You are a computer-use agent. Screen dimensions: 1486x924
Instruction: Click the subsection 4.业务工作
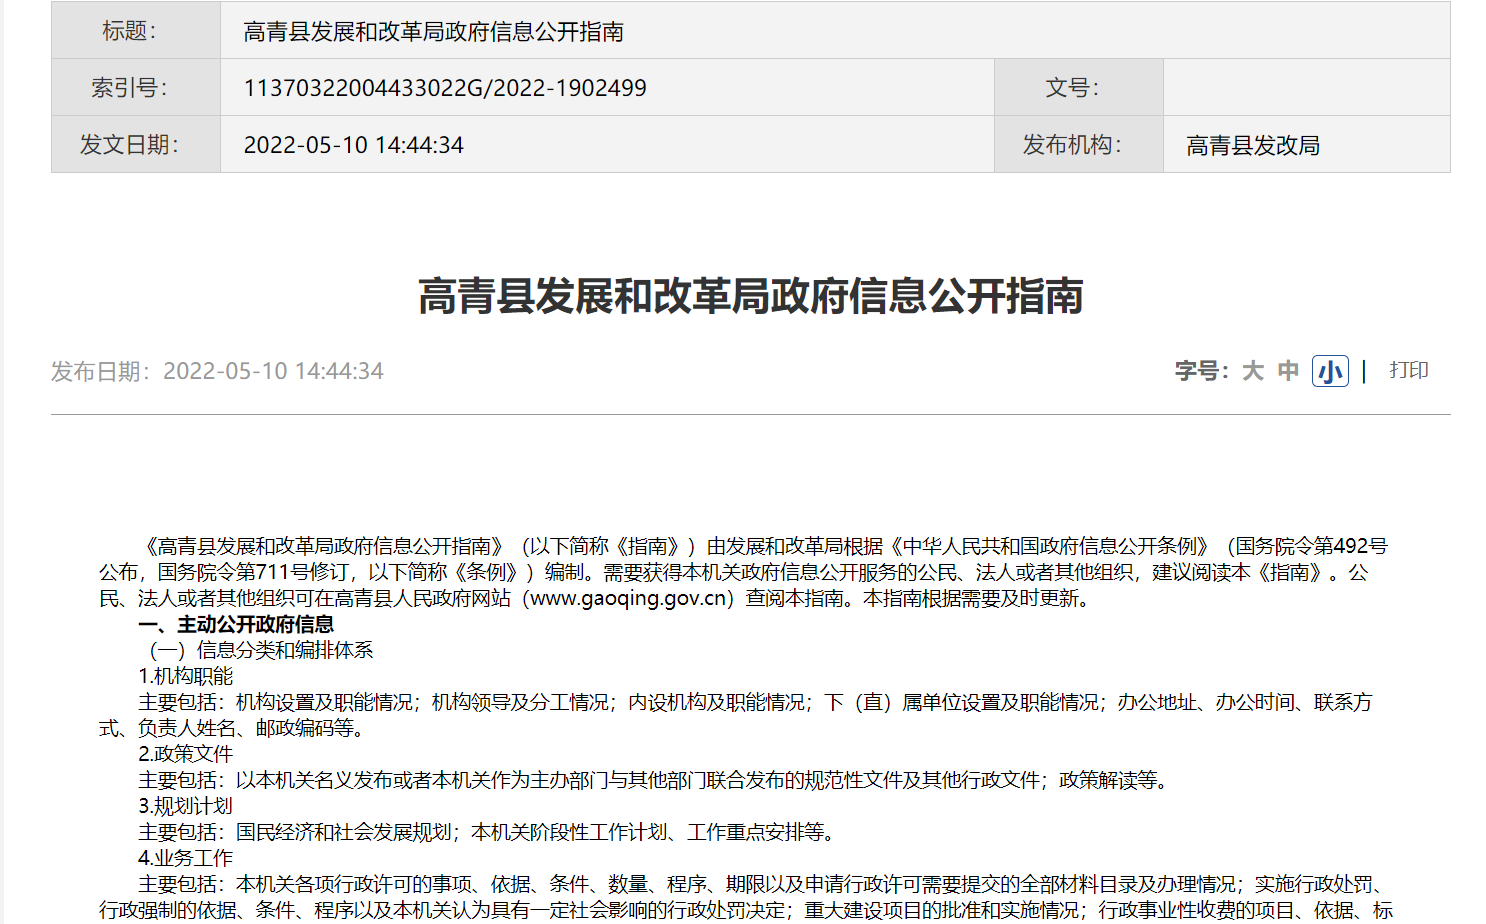(x=185, y=859)
